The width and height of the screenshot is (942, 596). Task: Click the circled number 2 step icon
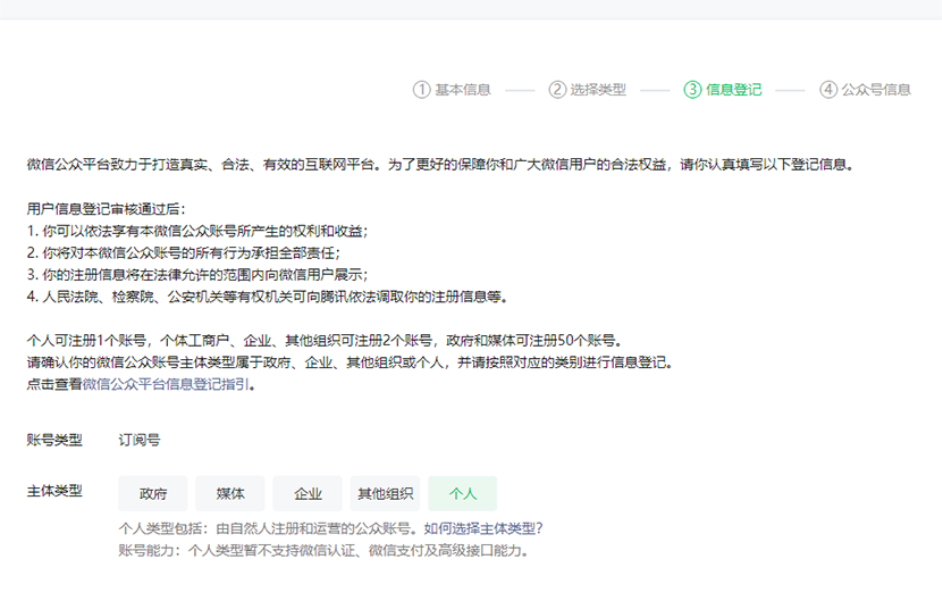[557, 89]
